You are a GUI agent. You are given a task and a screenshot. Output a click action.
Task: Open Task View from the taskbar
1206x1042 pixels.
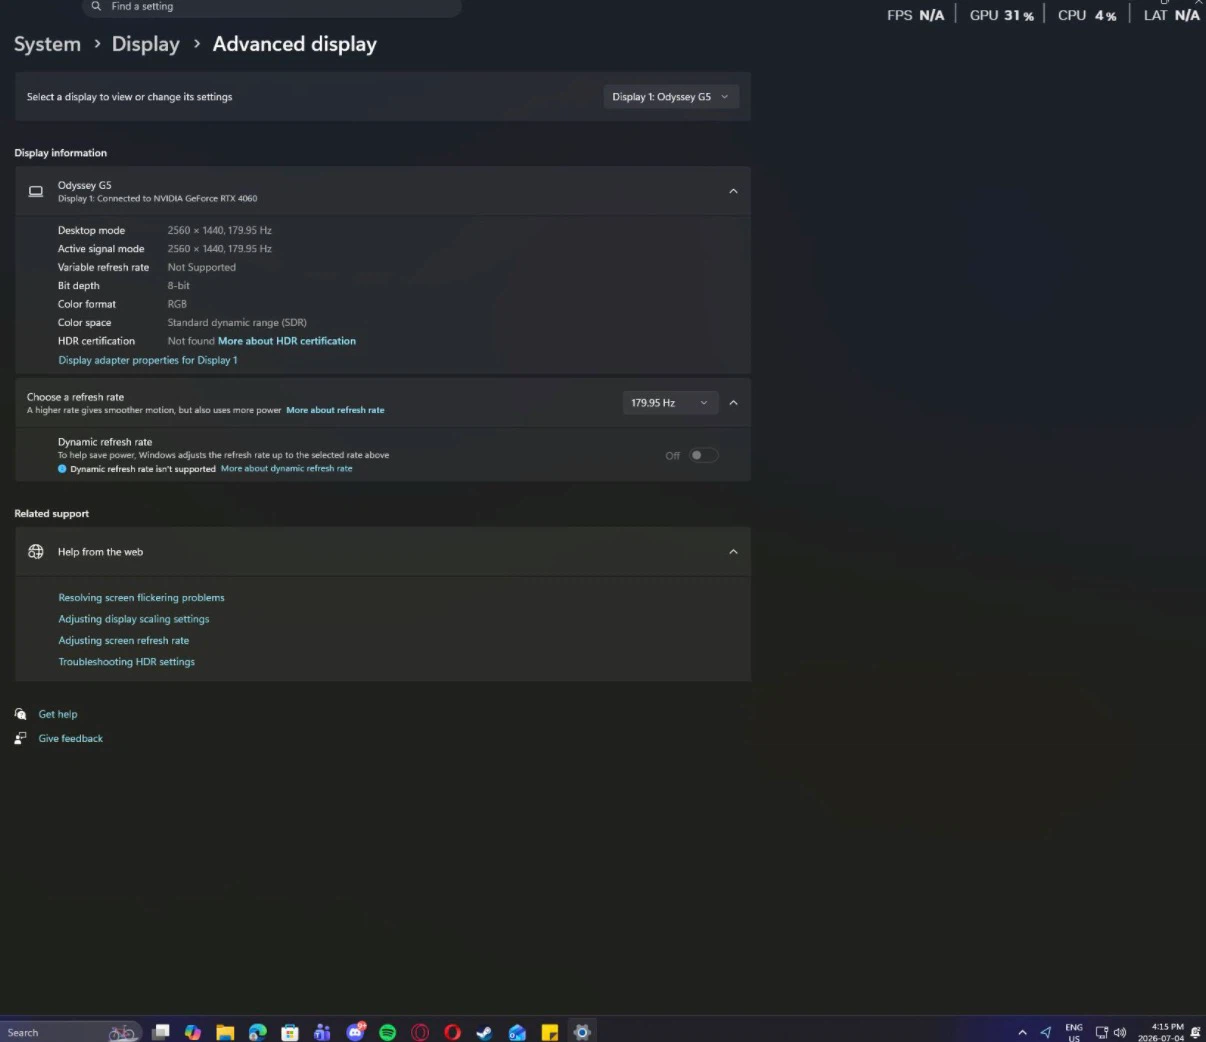[161, 1032]
